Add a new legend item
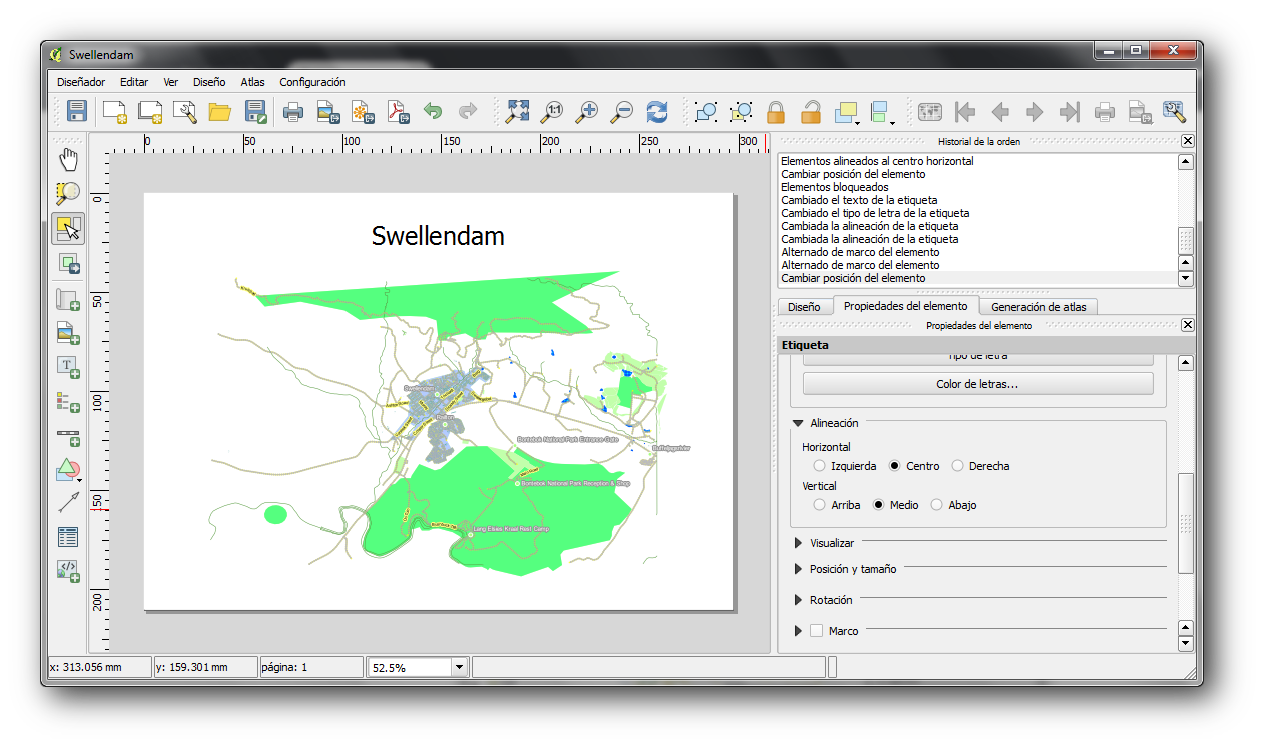The height and width of the screenshot is (747, 1264). click(x=68, y=402)
